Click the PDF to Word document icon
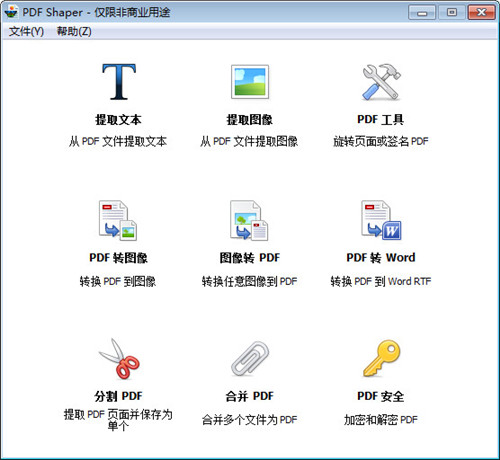Image resolution: width=500 pixels, height=460 pixels. point(381,220)
